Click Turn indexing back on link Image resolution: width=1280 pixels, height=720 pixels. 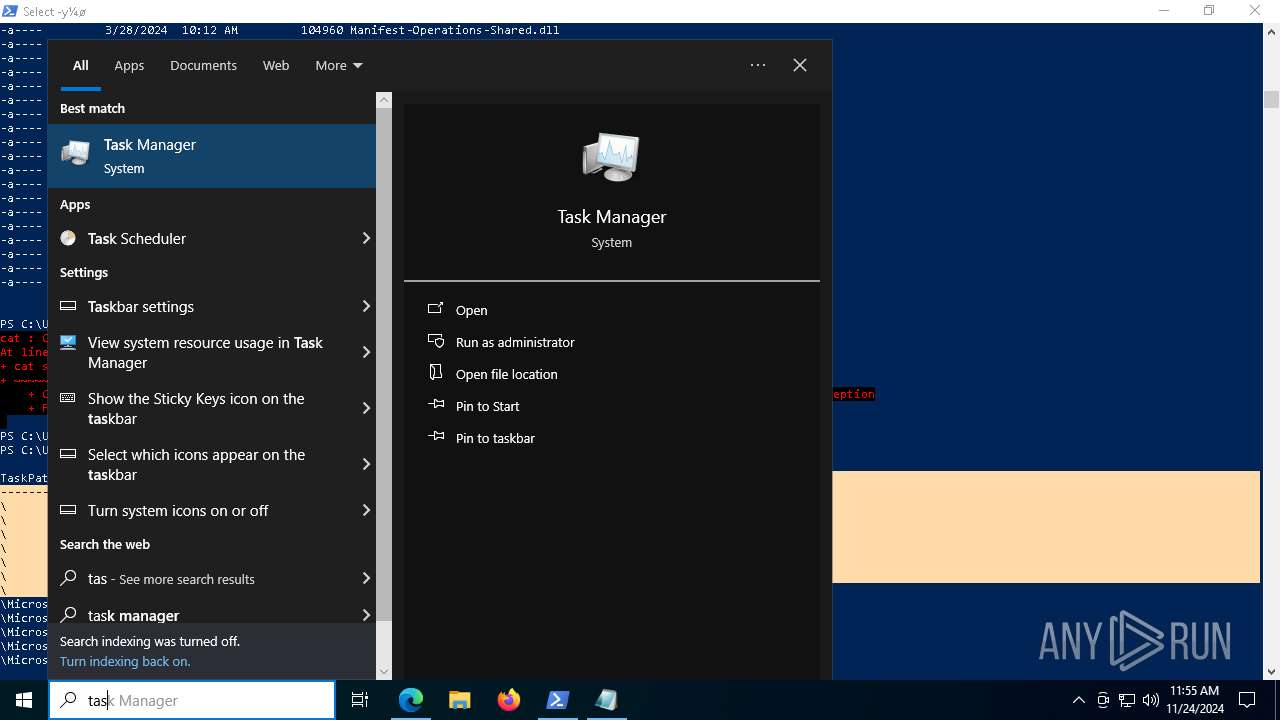pos(125,661)
